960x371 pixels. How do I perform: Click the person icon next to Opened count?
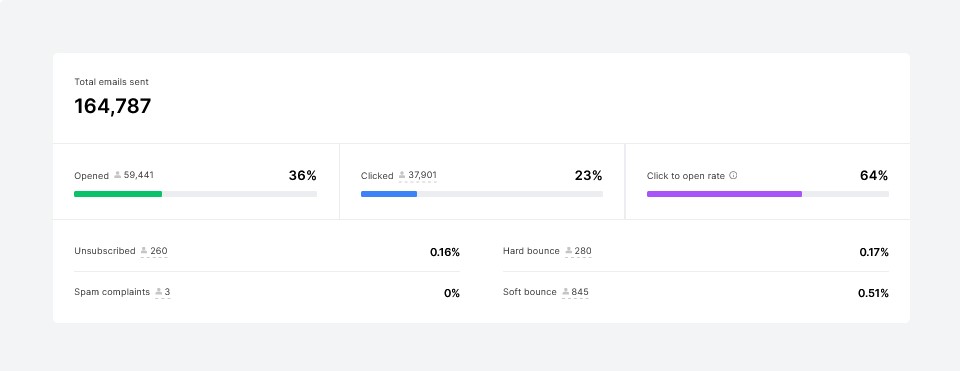tap(118, 175)
